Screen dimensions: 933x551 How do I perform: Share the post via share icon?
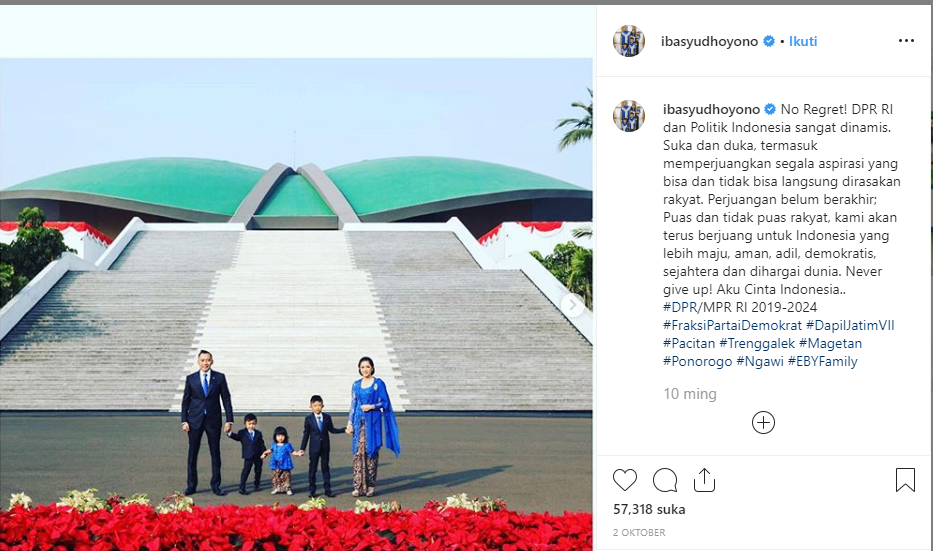pyautogui.click(x=704, y=480)
